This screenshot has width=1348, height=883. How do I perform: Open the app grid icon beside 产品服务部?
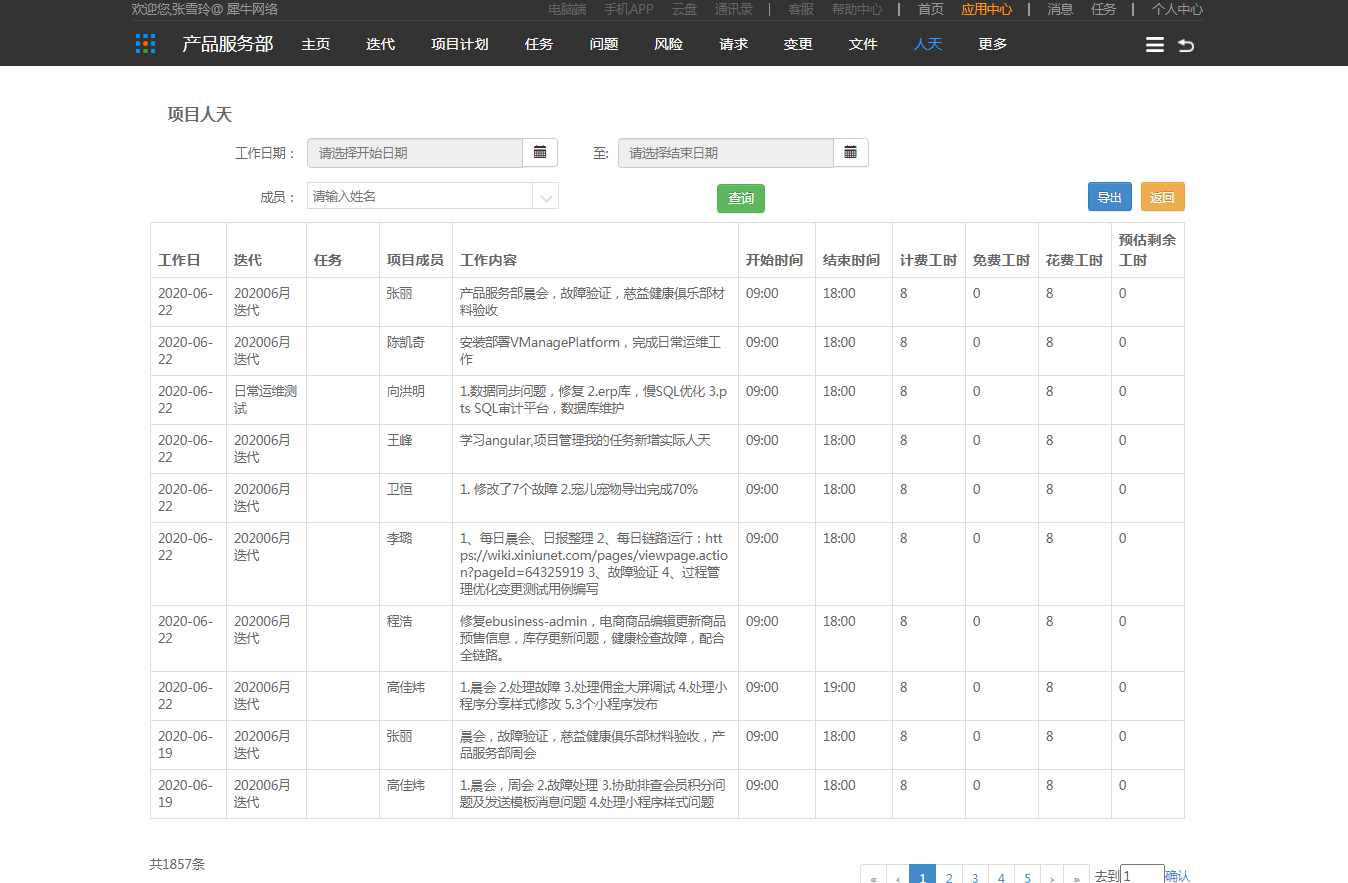pyautogui.click(x=146, y=44)
